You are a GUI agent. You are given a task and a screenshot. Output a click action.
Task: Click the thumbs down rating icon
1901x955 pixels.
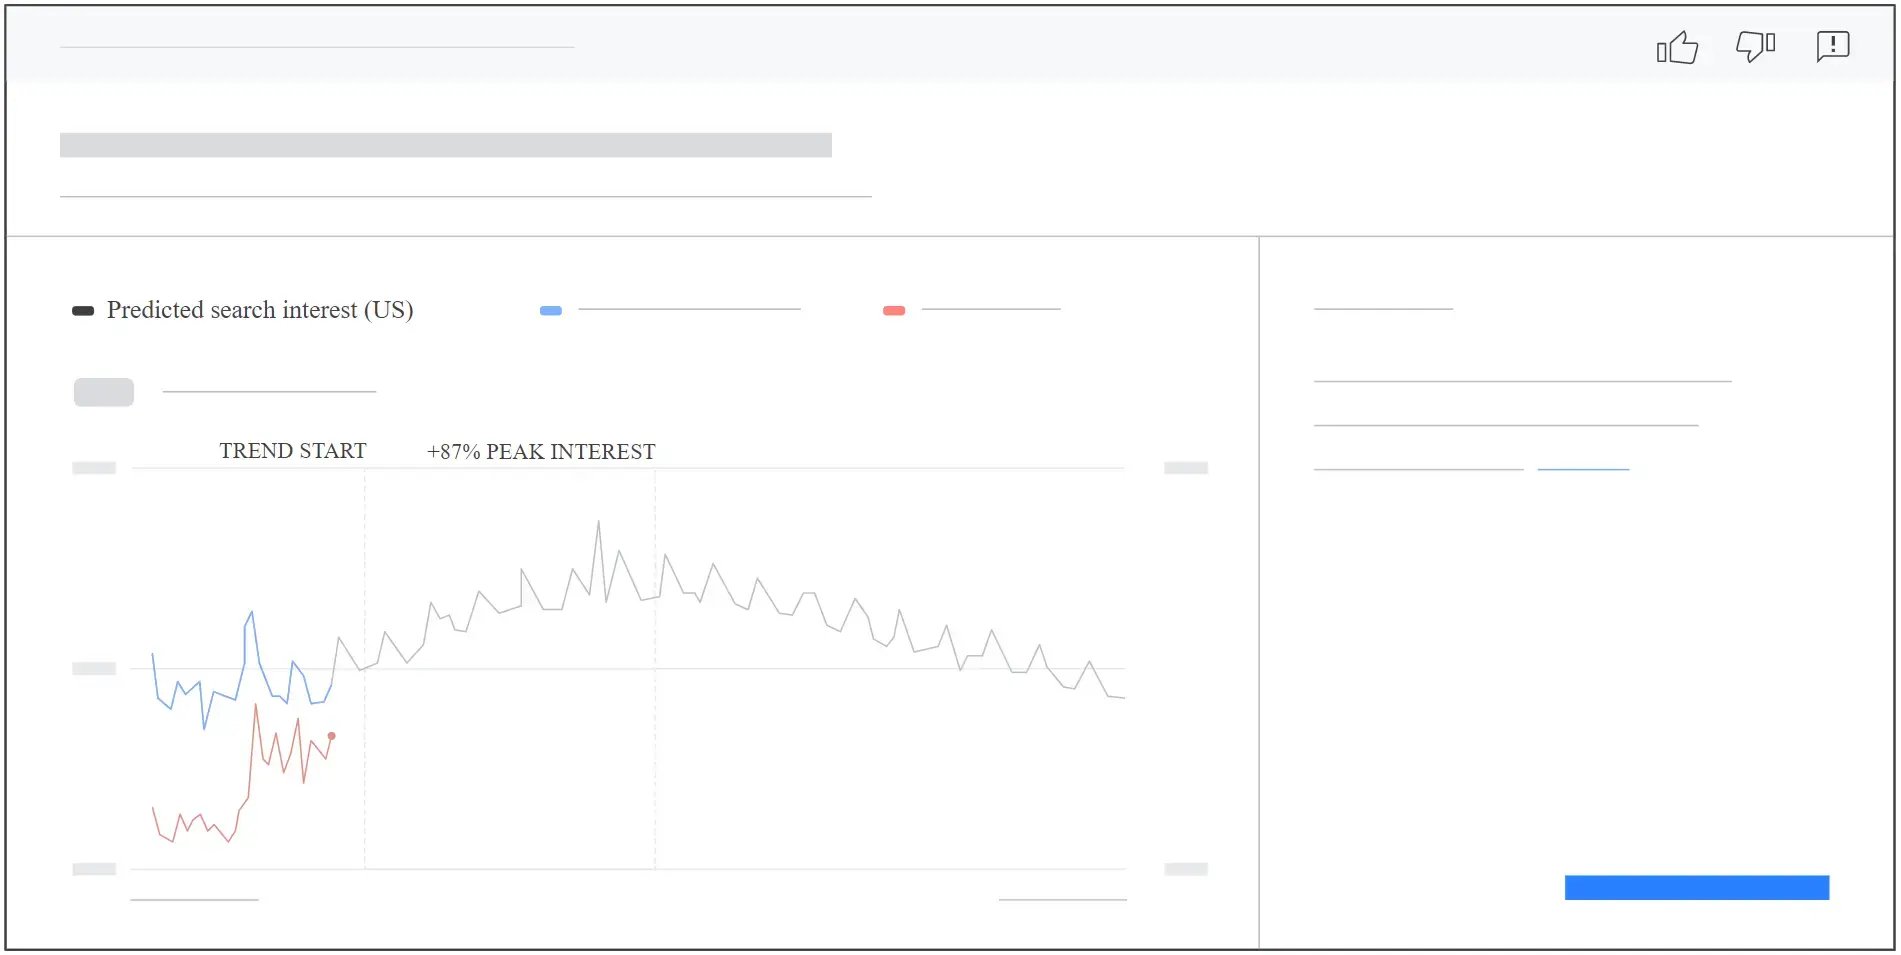tap(1756, 45)
